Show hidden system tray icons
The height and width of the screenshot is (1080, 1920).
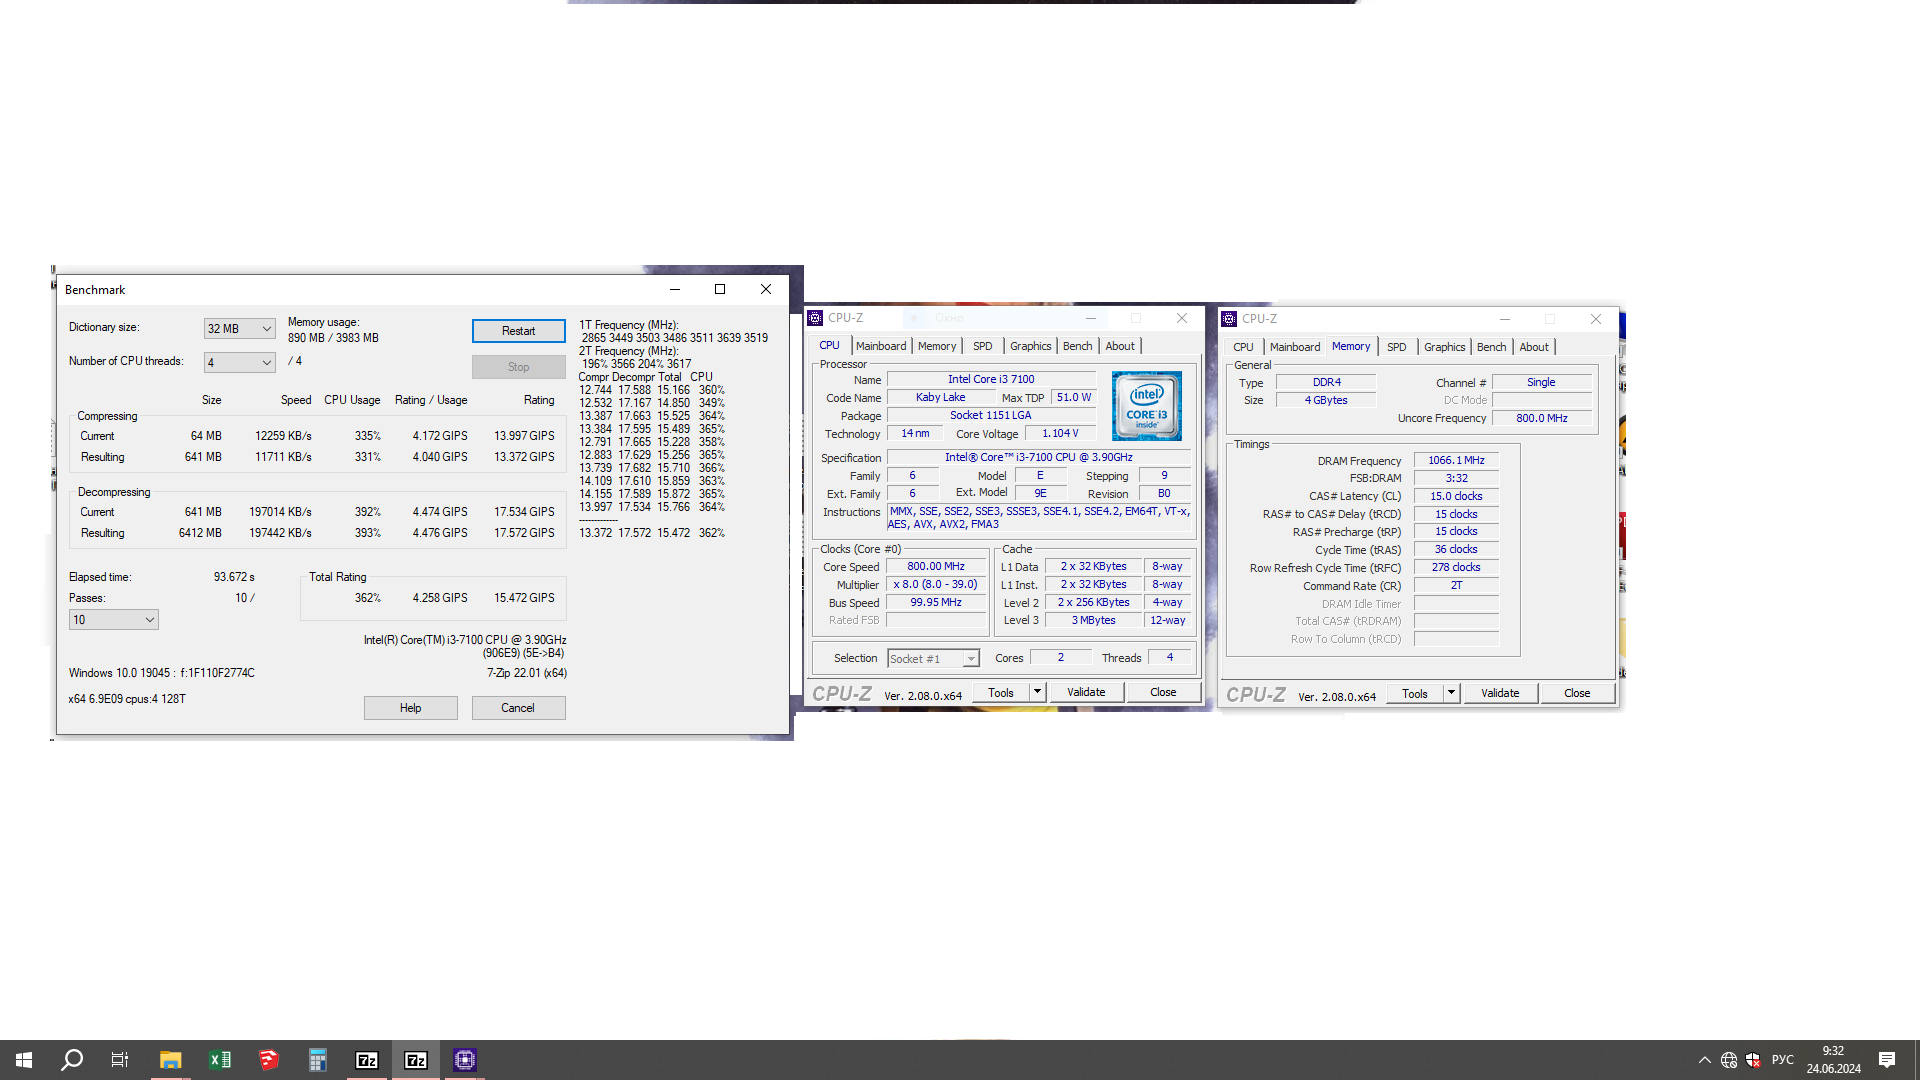point(1704,1060)
